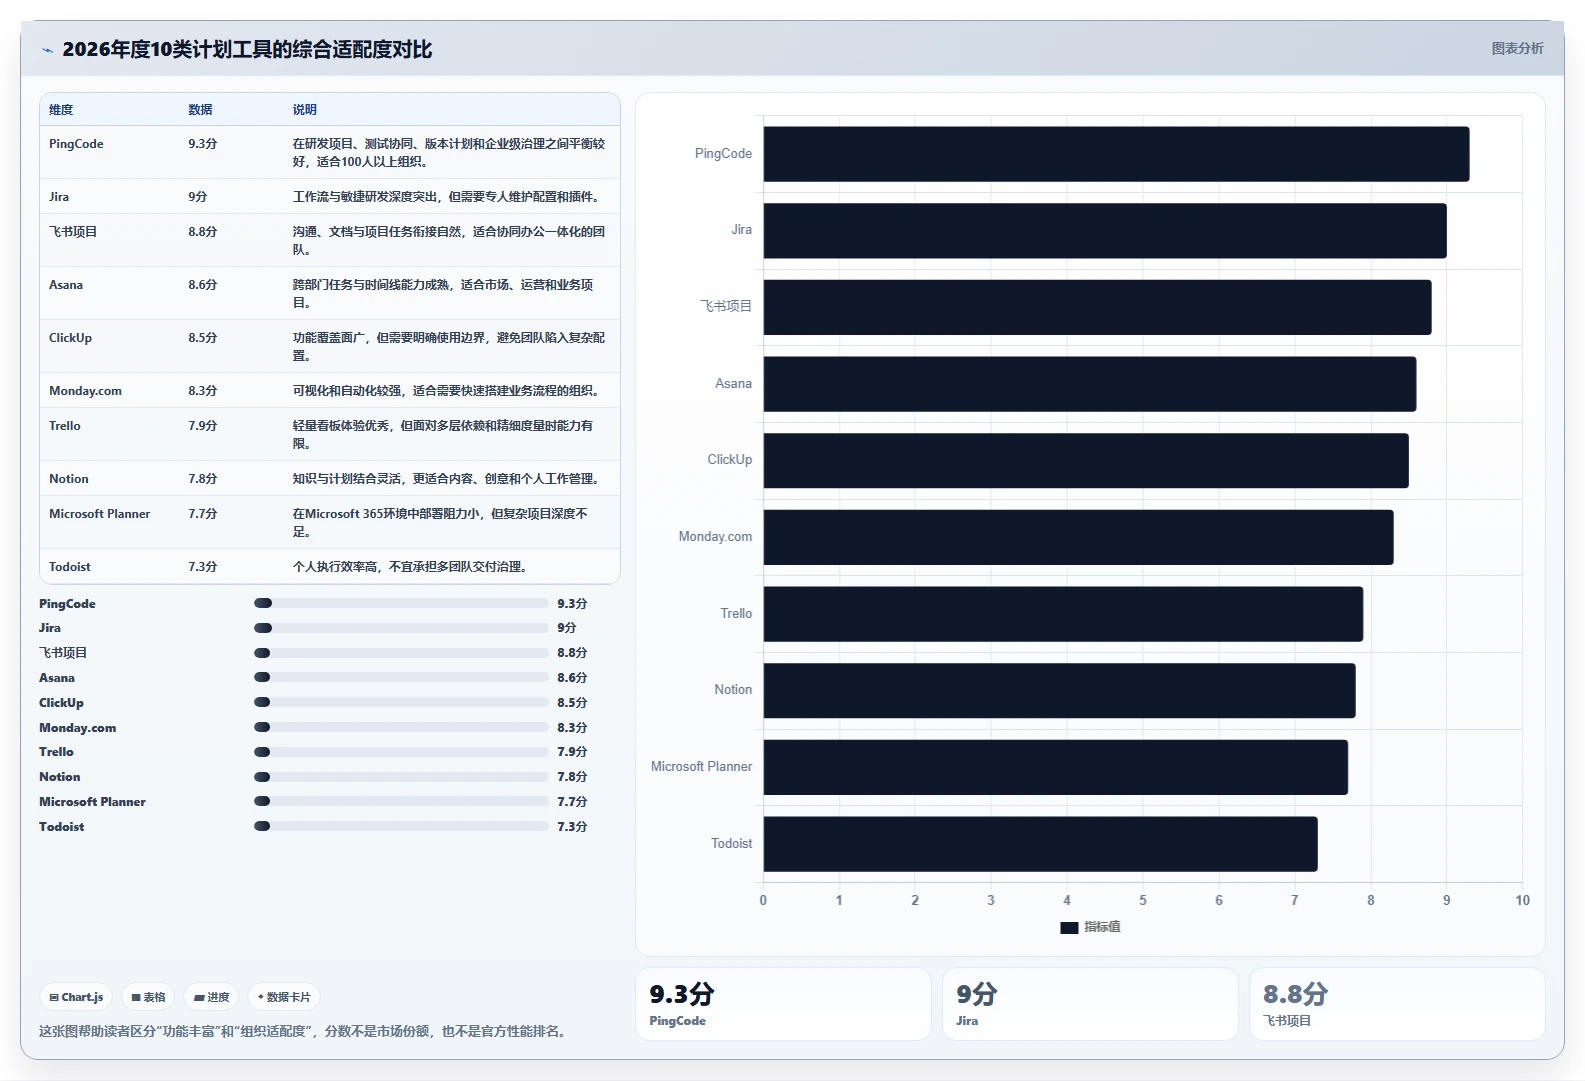The height and width of the screenshot is (1081, 1585).
Task: Click the Todoist bar in the chart
Action: pos(1040,844)
